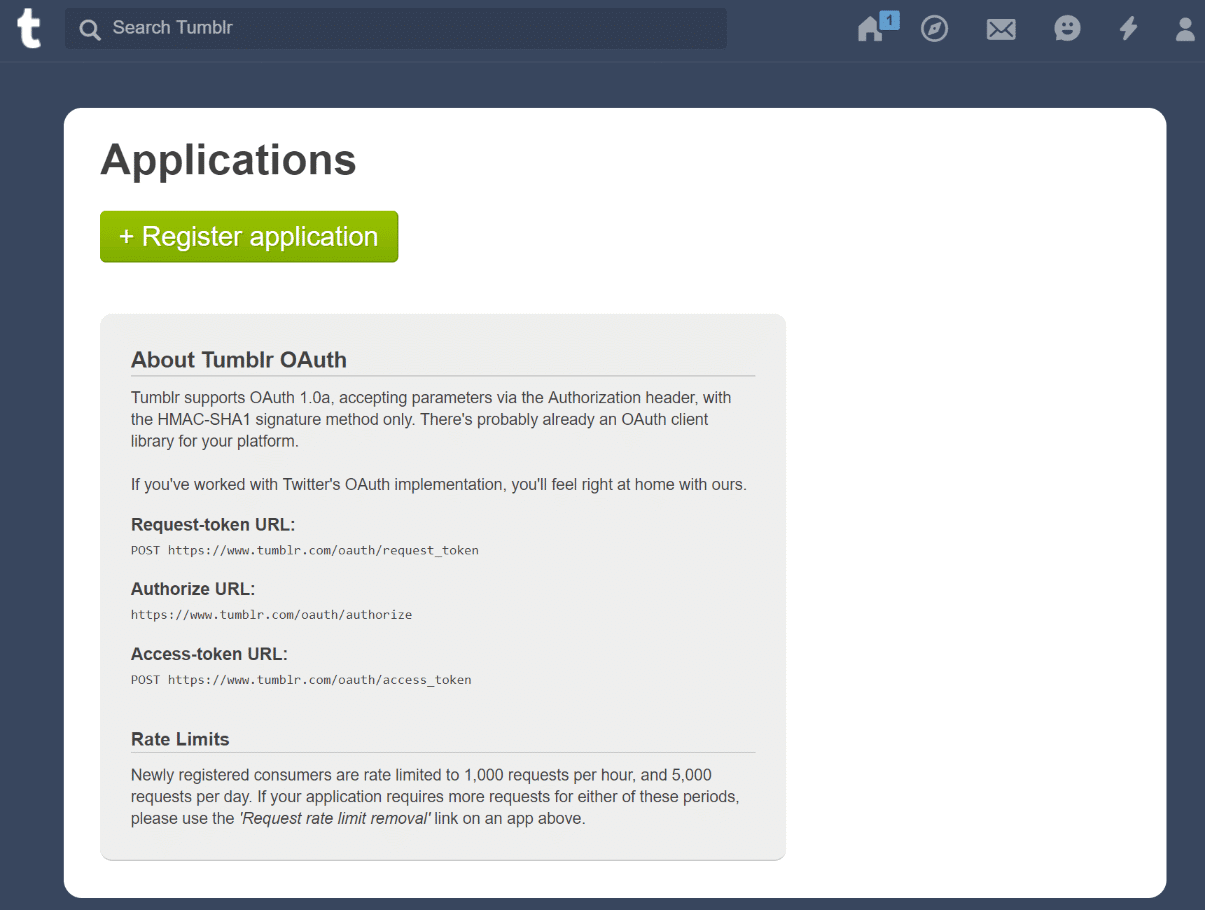Image resolution: width=1205 pixels, height=910 pixels.
Task: Open the Home dashboard icon
Action: [871, 30]
